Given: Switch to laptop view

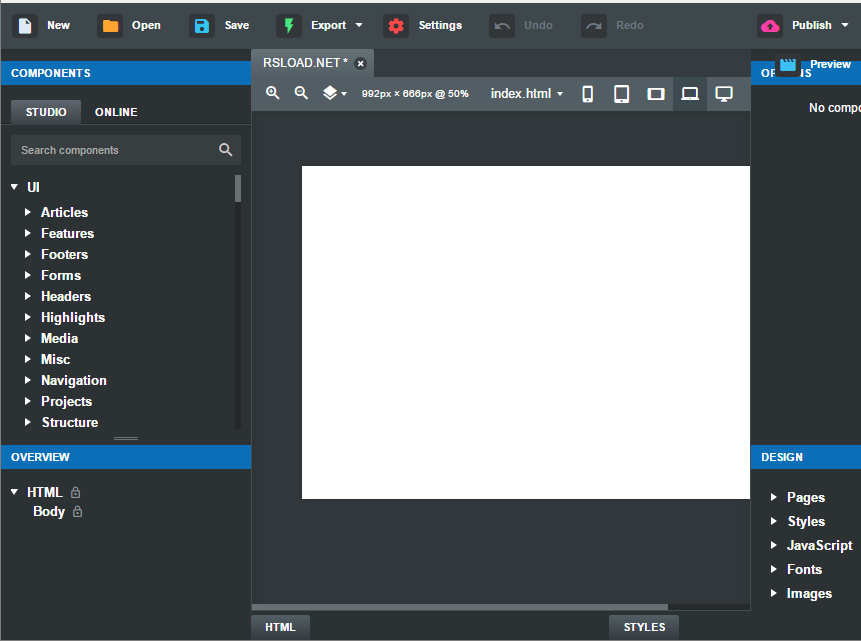Looking at the screenshot, I should (x=690, y=94).
